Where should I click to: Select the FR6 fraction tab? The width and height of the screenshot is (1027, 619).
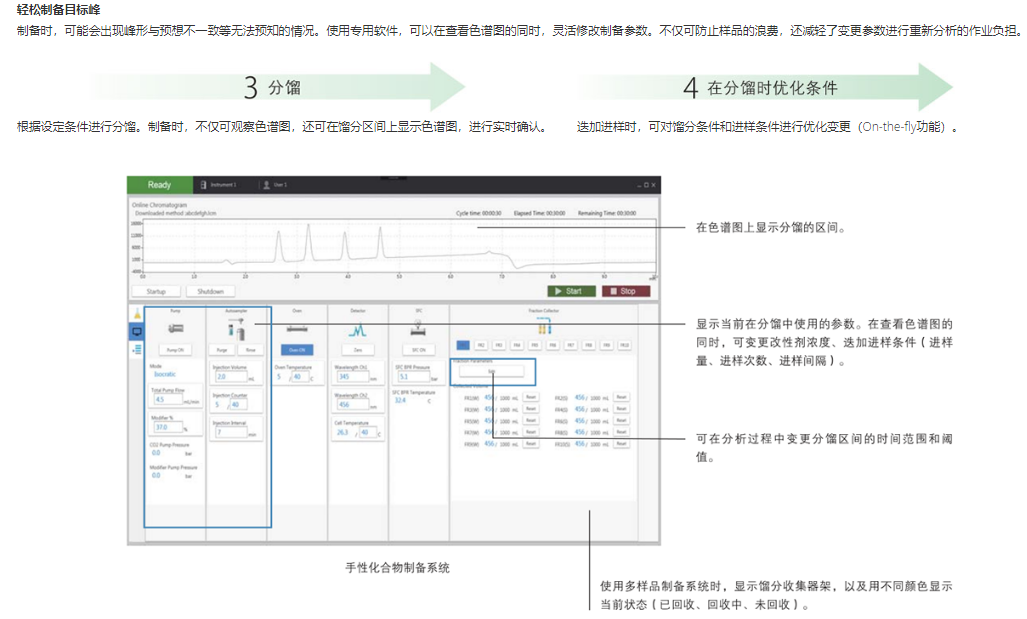point(553,345)
